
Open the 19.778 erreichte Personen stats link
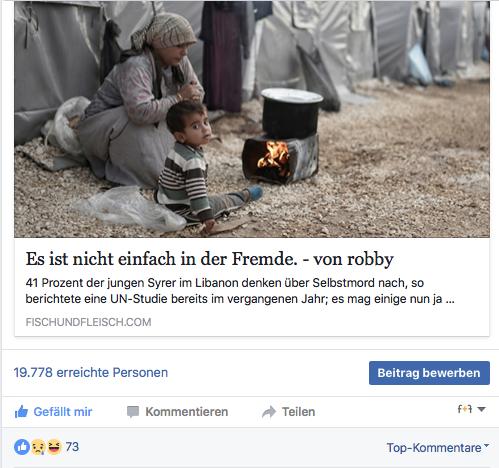tap(91, 372)
